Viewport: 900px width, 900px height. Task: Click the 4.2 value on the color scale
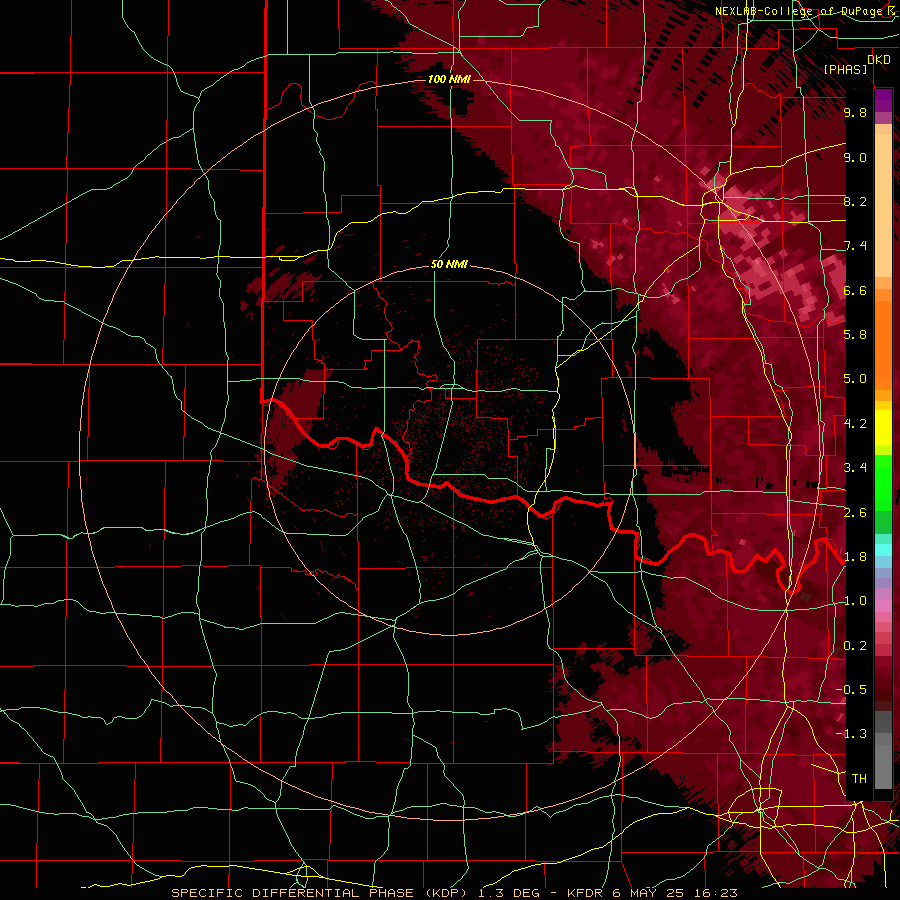pyautogui.click(x=855, y=424)
